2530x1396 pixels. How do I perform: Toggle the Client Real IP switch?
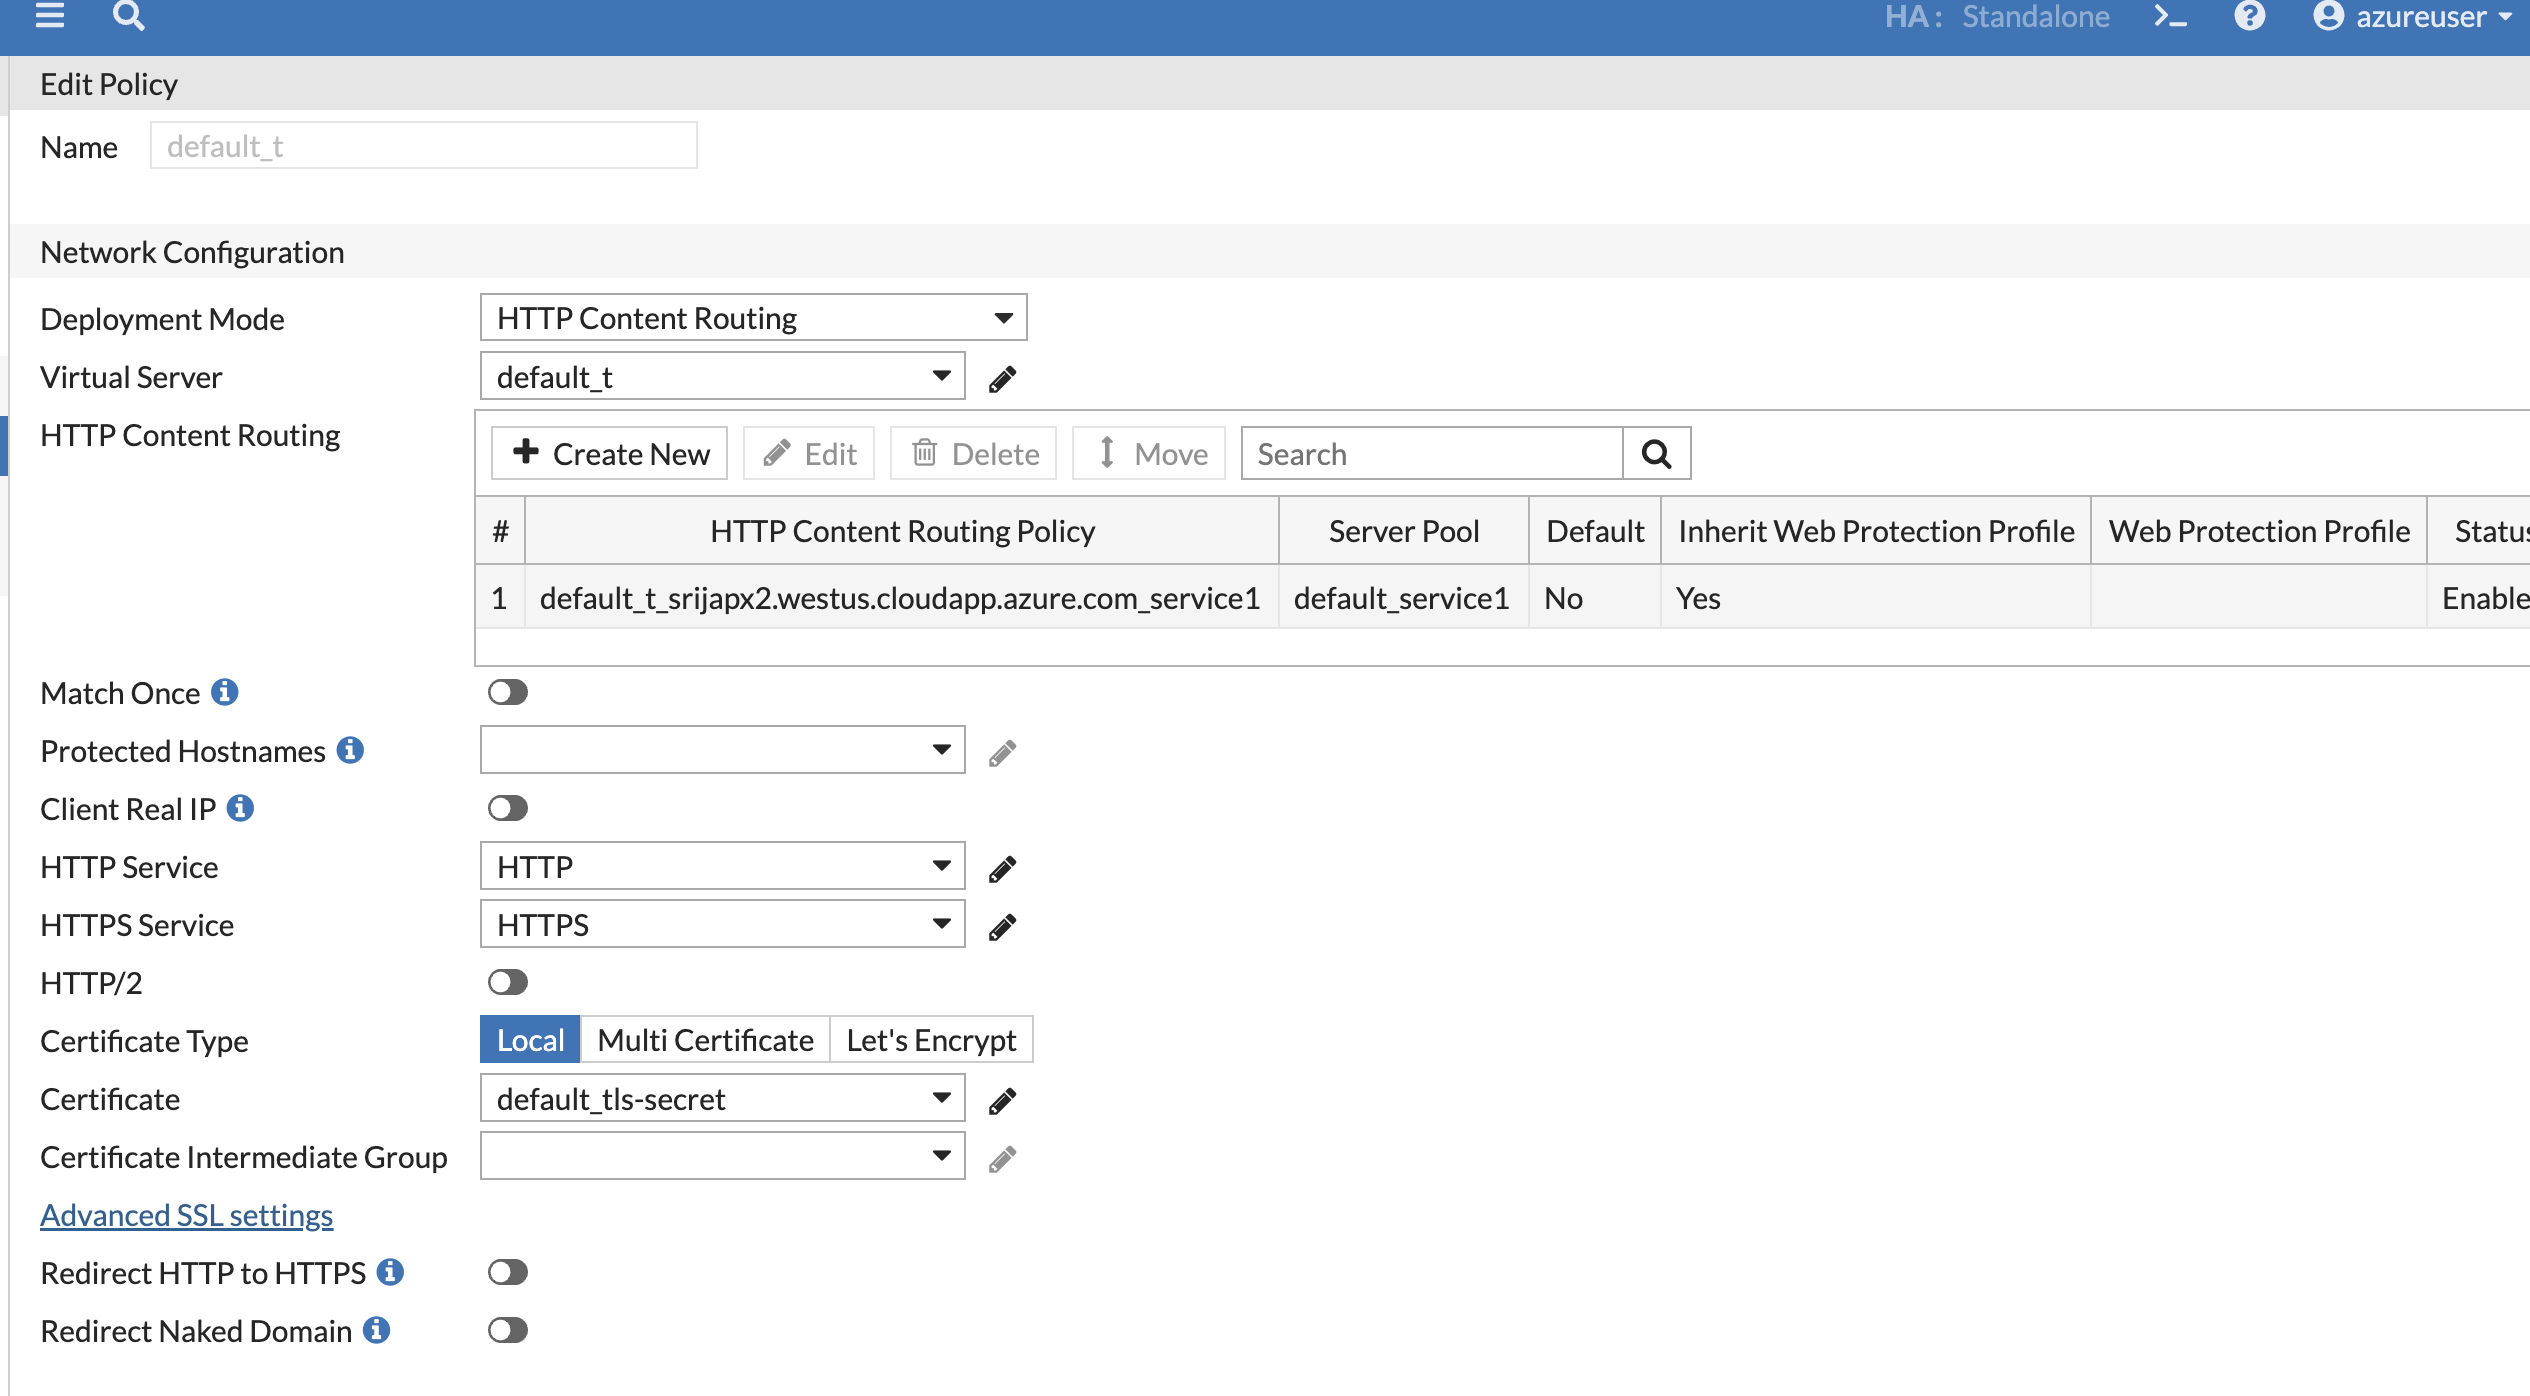(x=508, y=808)
